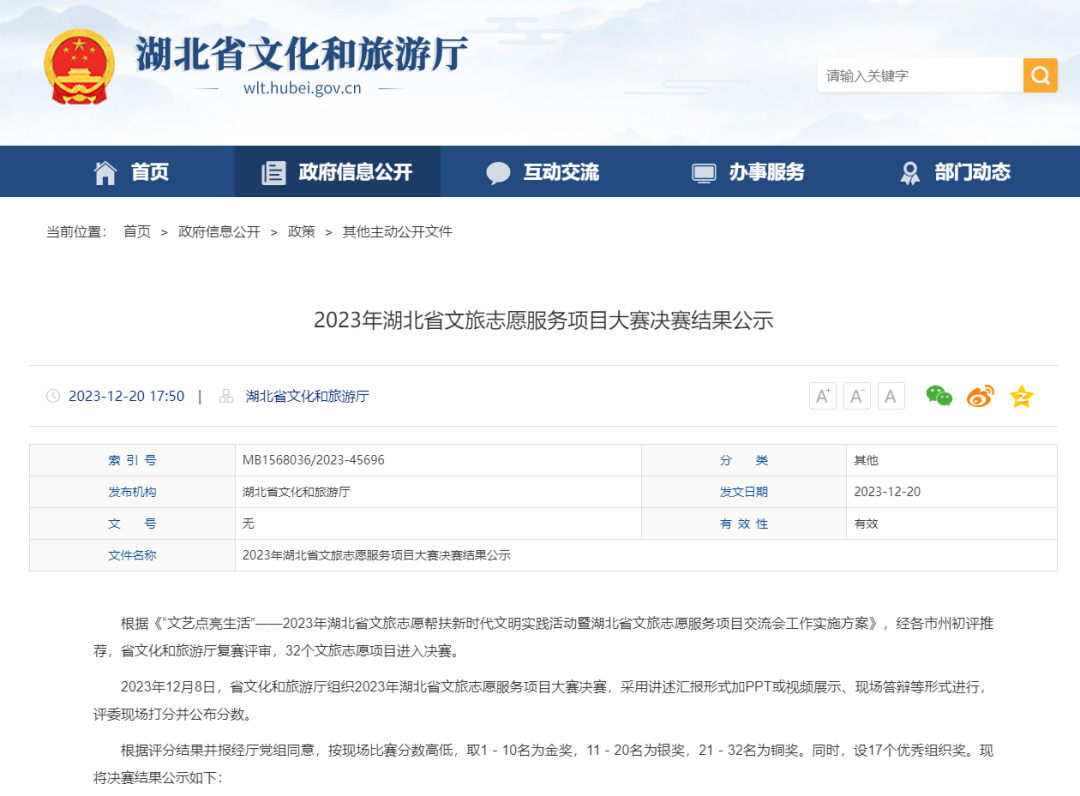Click the speech bubble icon beside 互动交流
The width and height of the screenshot is (1080, 796).
click(x=498, y=171)
